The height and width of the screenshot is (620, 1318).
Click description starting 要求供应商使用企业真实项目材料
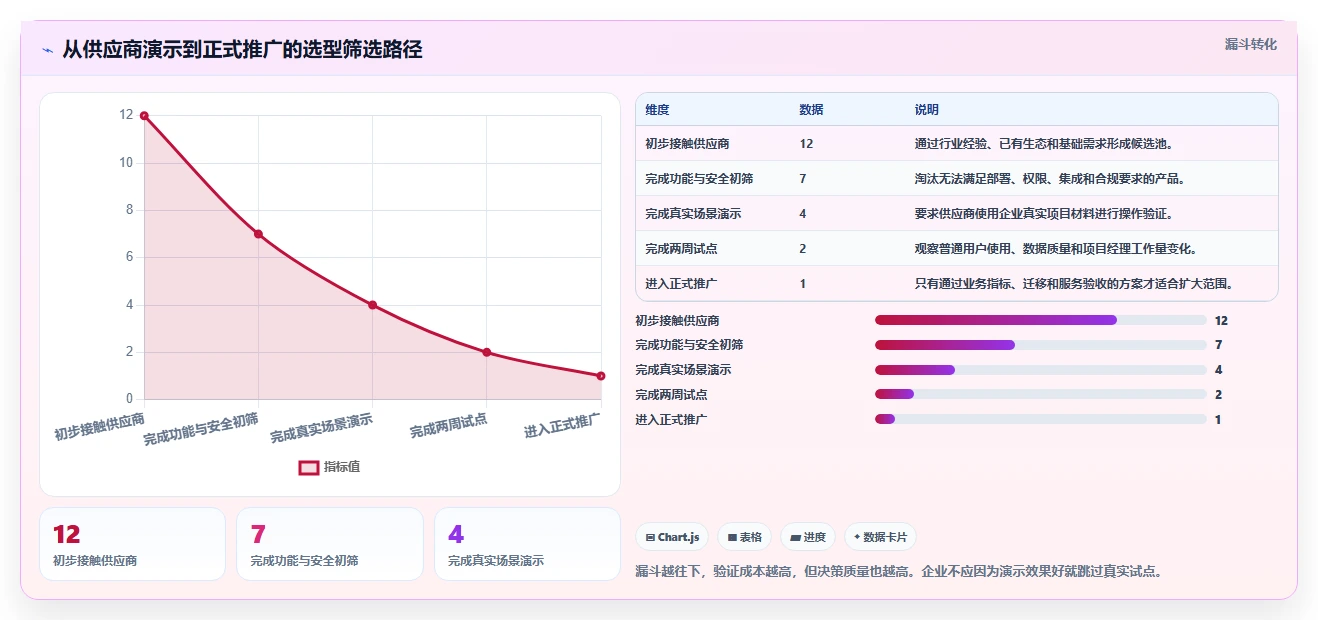1044,214
